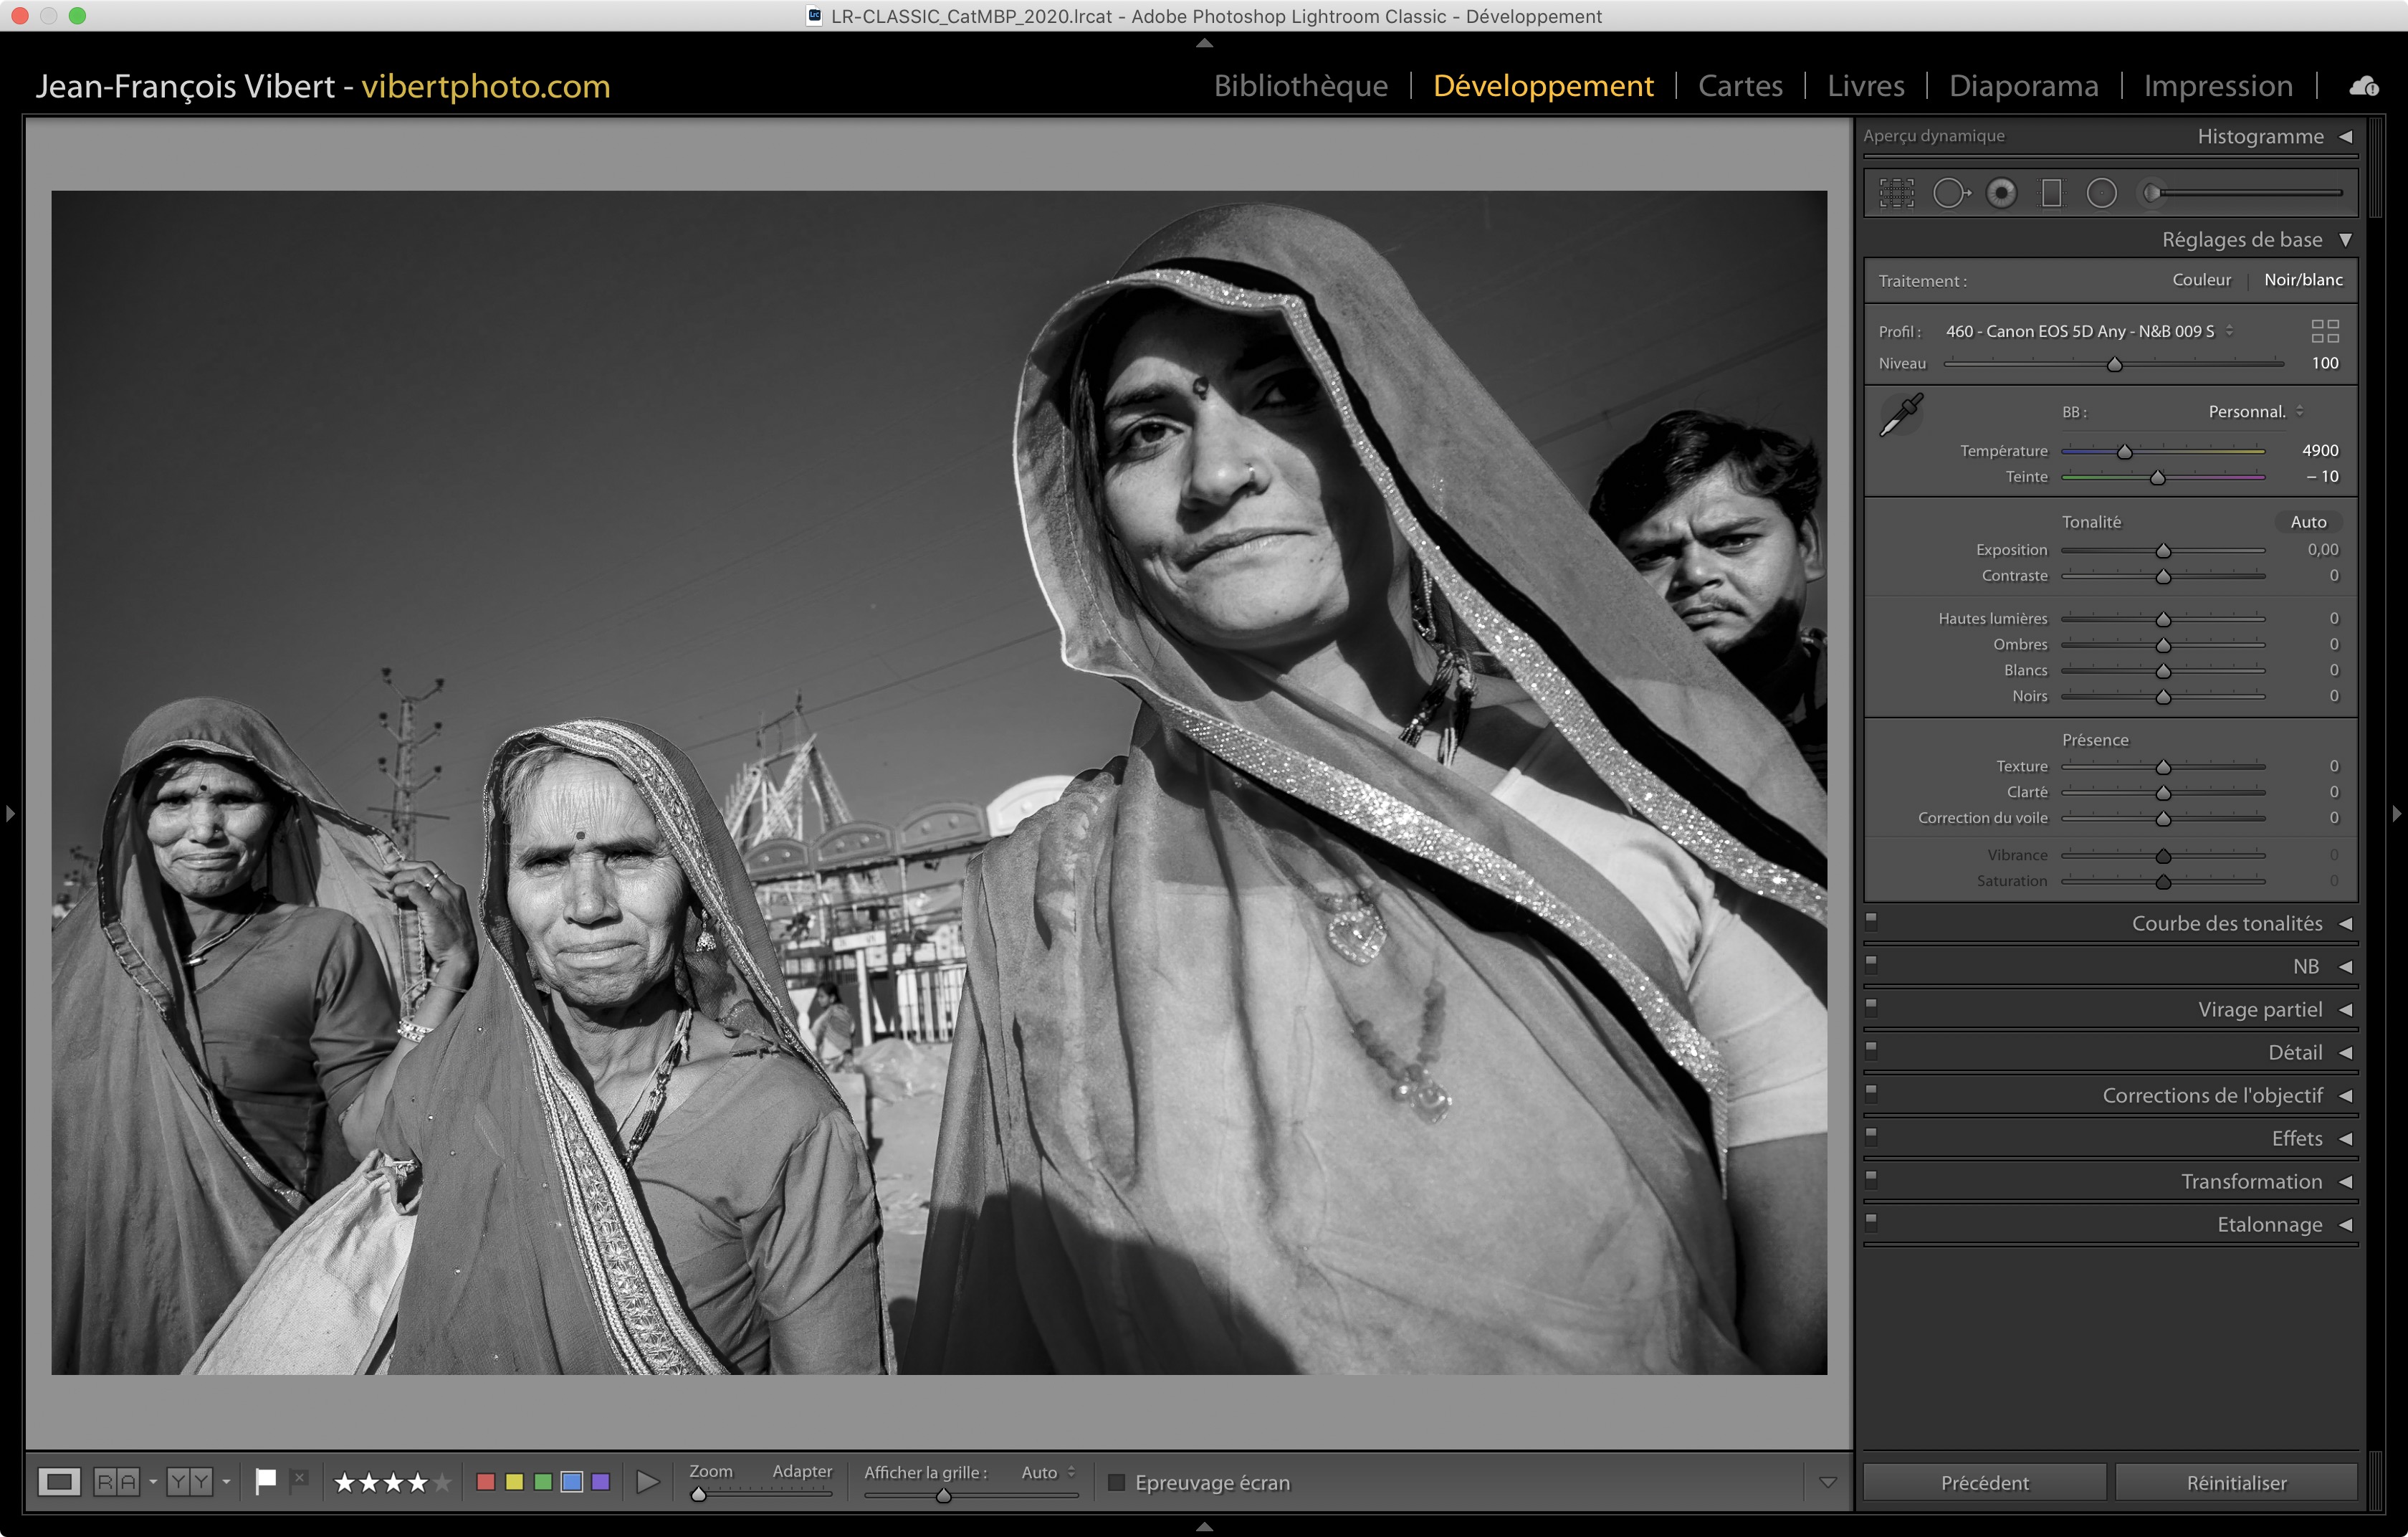
Task: Open the Impression module
Action: click(x=2217, y=86)
